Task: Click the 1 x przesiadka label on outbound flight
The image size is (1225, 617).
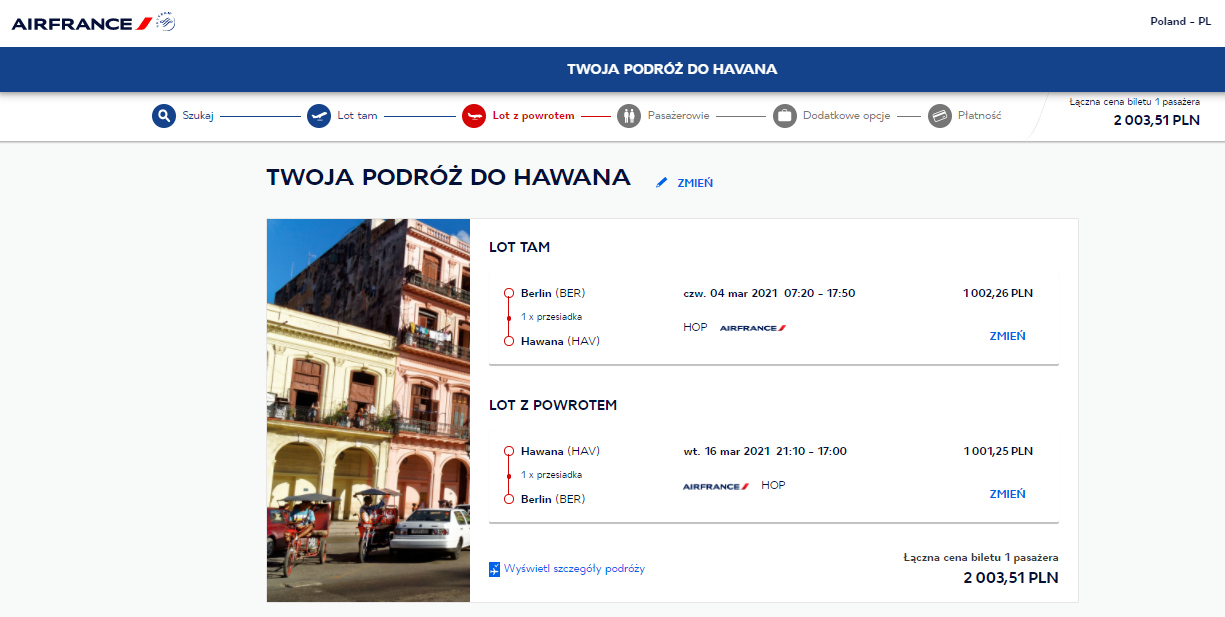Action: 551,317
